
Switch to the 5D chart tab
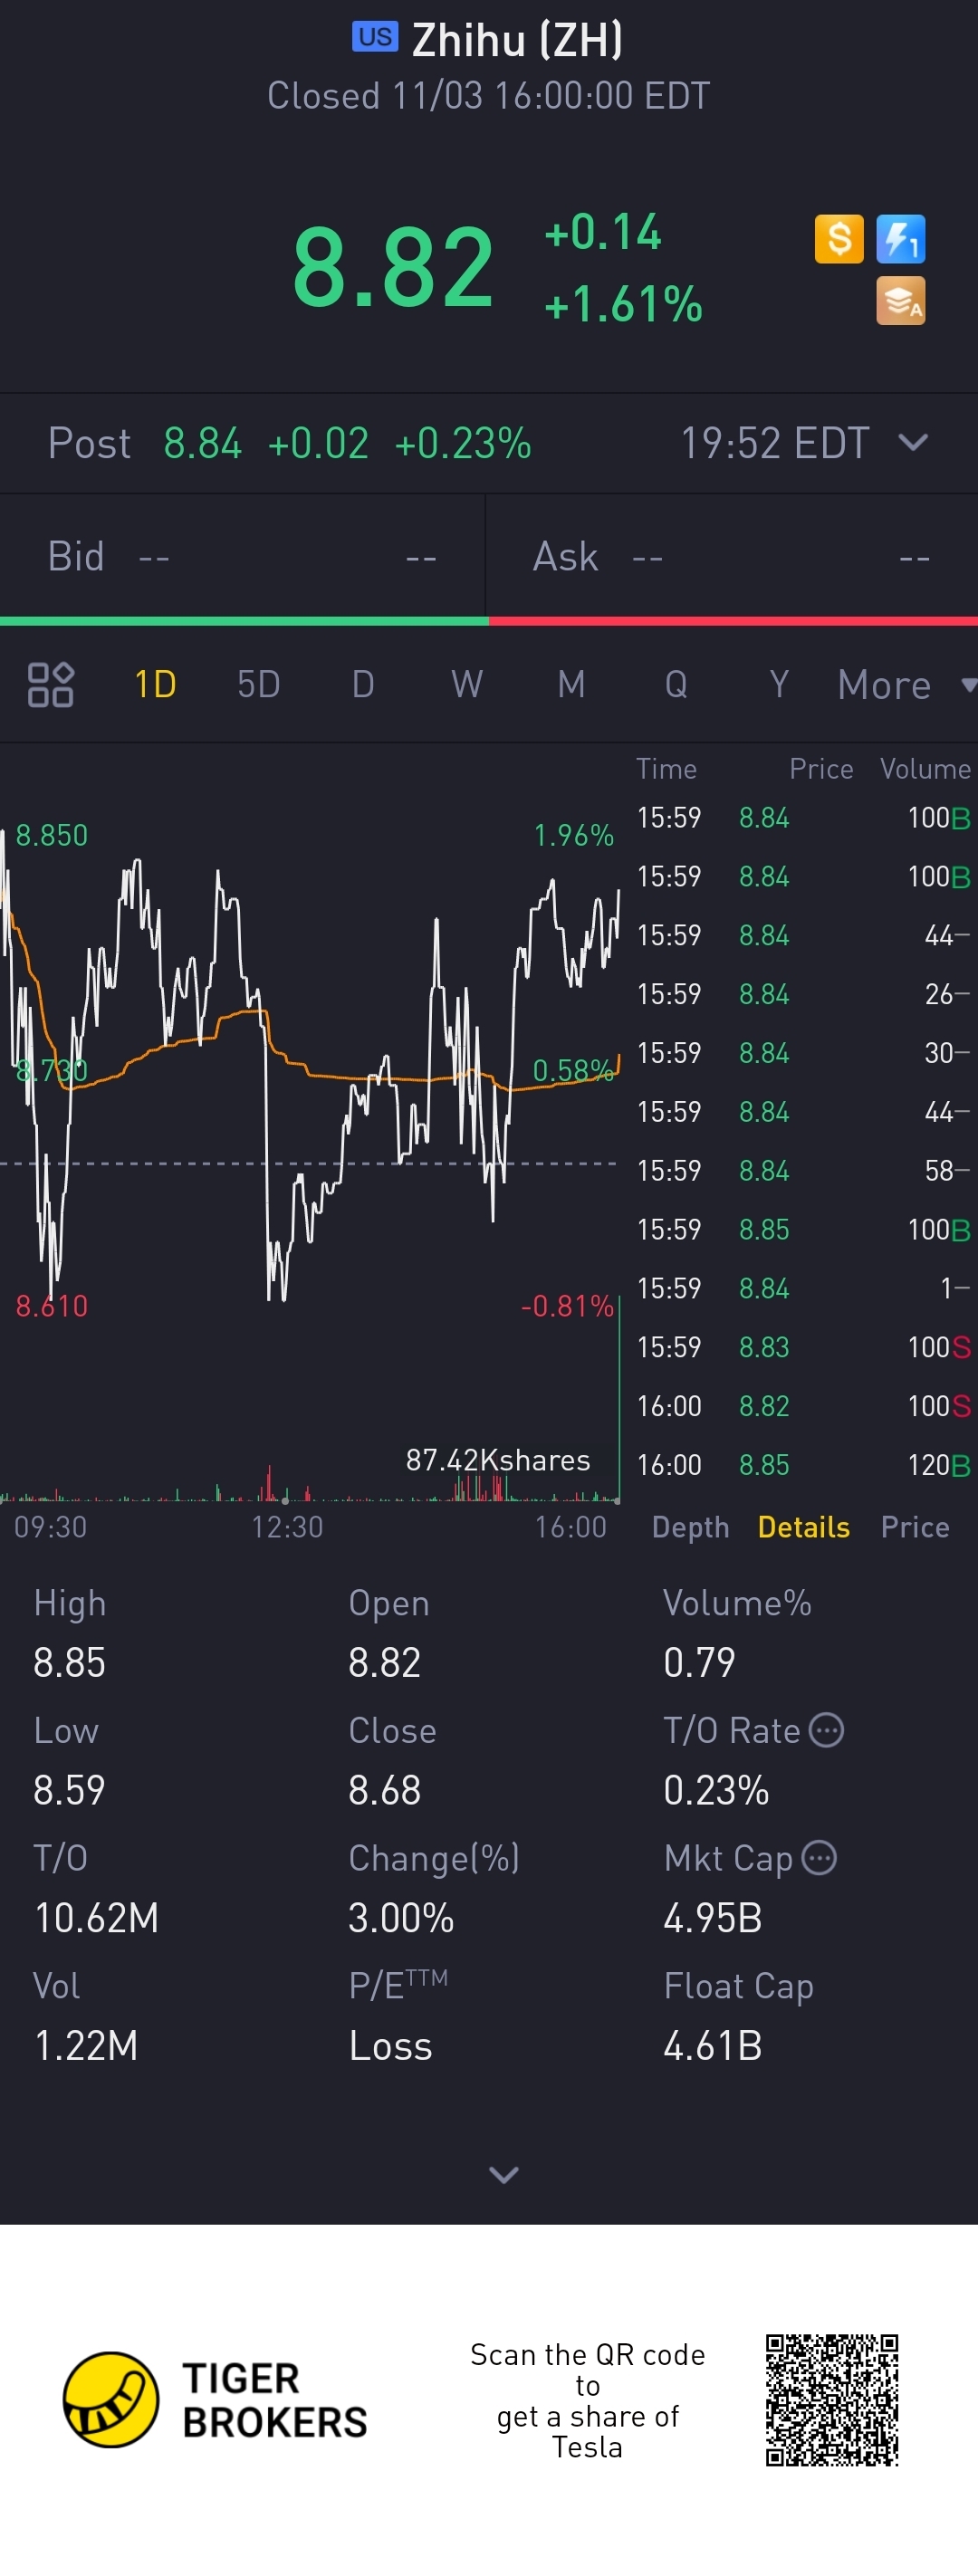(x=258, y=685)
